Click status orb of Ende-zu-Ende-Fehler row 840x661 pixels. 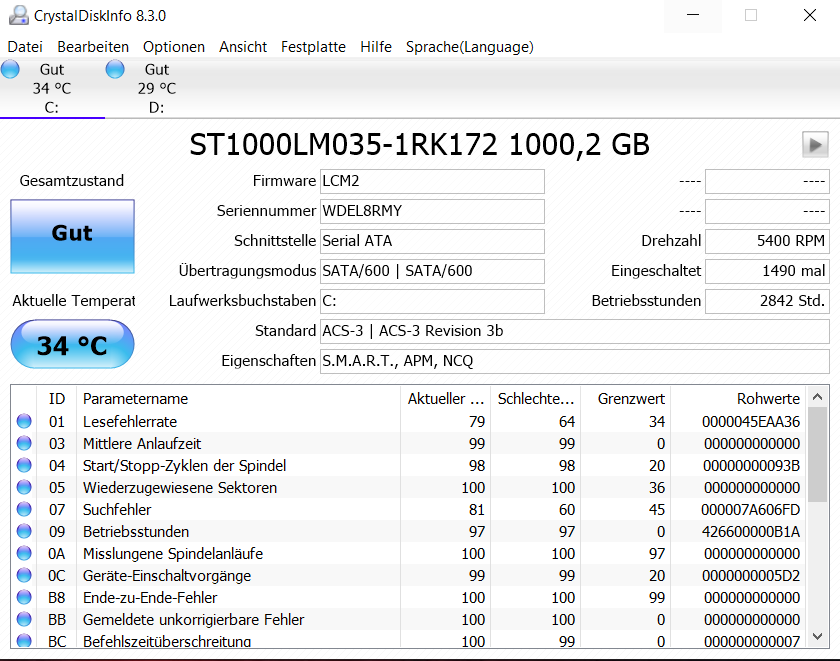point(24,597)
